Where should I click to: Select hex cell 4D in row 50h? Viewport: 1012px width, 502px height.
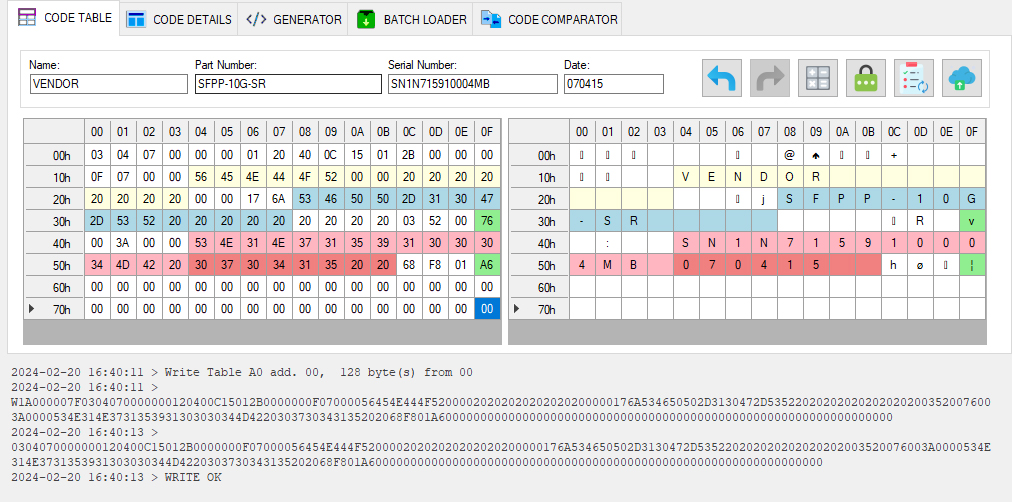pos(123,265)
